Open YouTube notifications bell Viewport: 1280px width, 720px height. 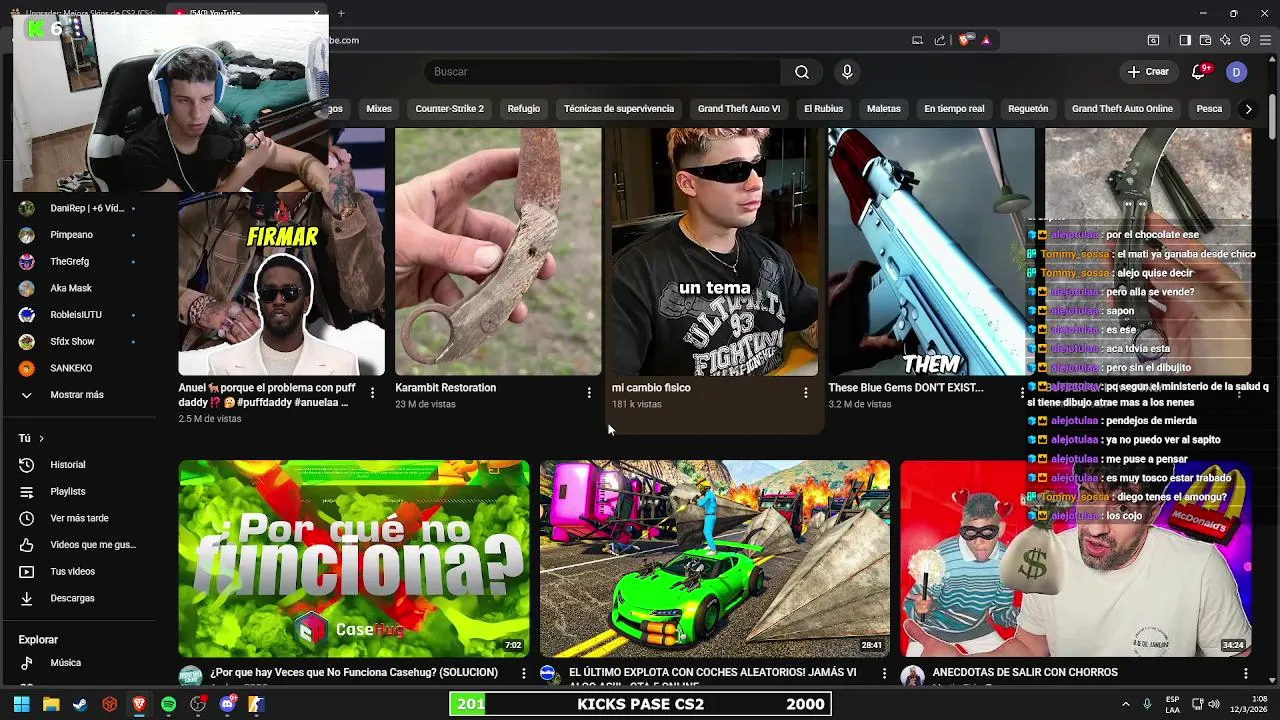tap(1198, 72)
